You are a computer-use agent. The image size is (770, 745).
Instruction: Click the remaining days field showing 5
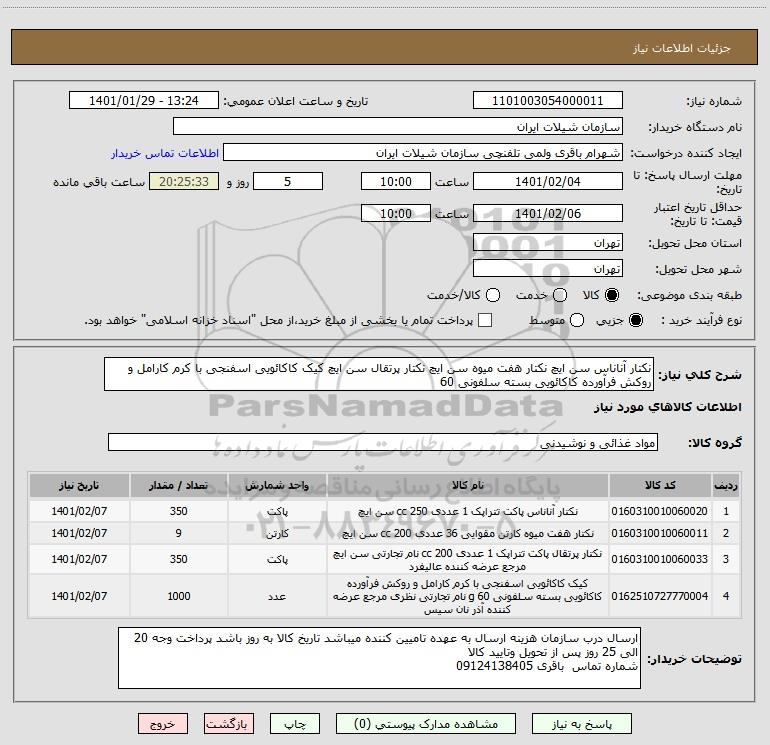(x=288, y=181)
